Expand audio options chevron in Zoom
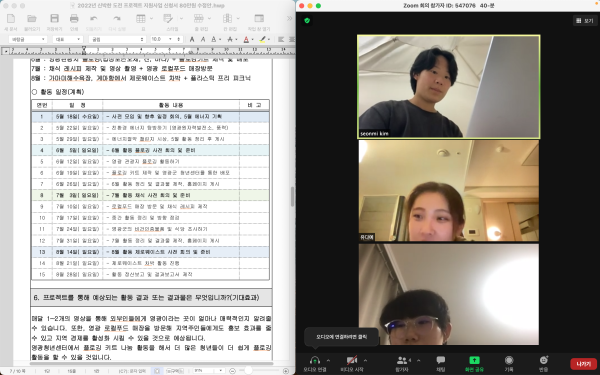Viewport: 600px width, 375px height. (328, 360)
